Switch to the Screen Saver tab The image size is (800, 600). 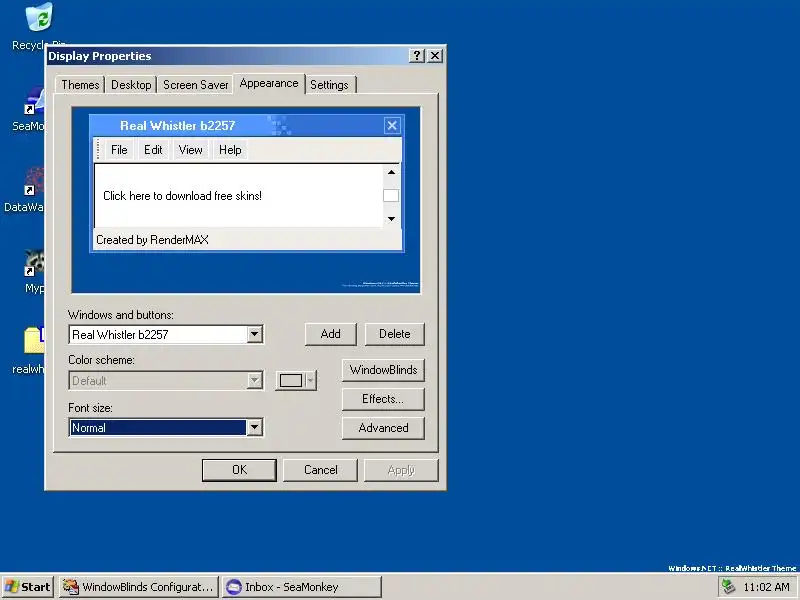pos(195,85)
